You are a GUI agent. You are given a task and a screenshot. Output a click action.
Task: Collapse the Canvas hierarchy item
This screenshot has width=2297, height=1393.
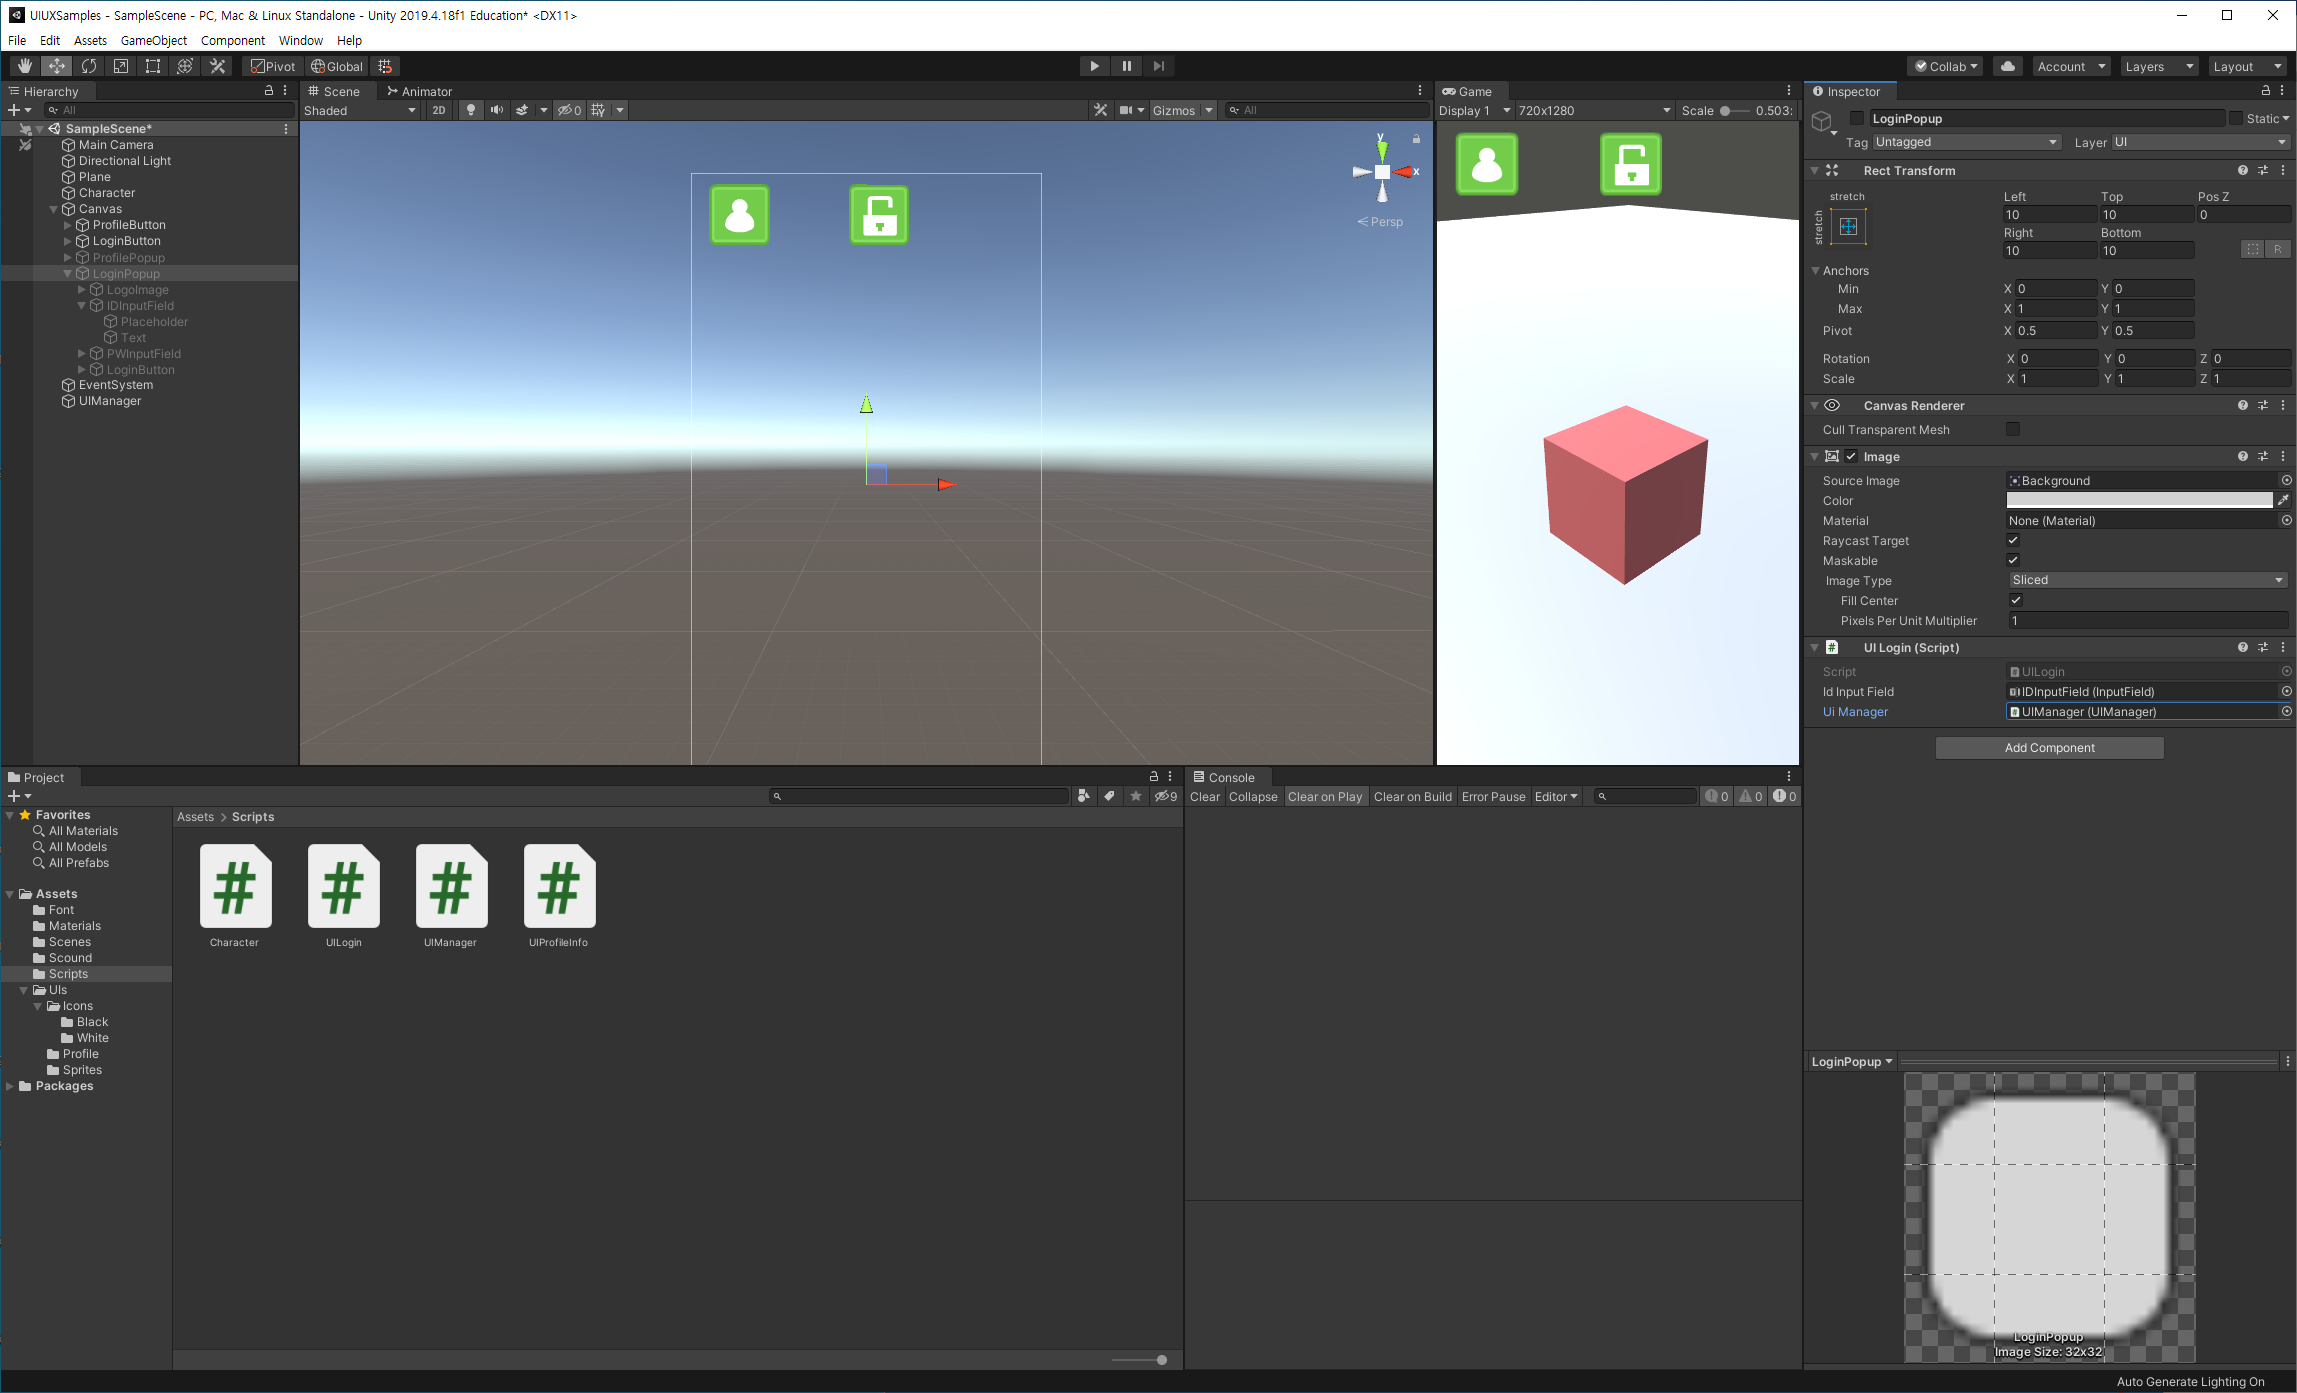tap(54, 209)
